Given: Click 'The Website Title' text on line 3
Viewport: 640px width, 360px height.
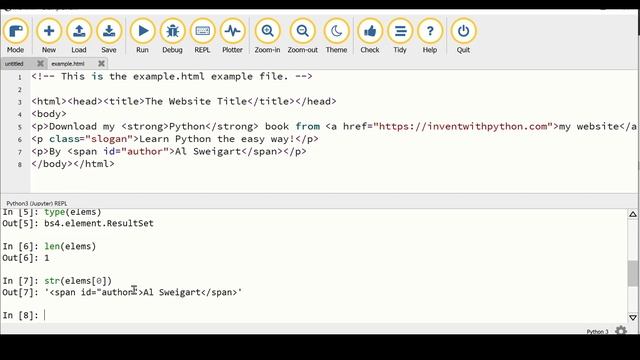Looking at the screenshot, I should point(196,101).
